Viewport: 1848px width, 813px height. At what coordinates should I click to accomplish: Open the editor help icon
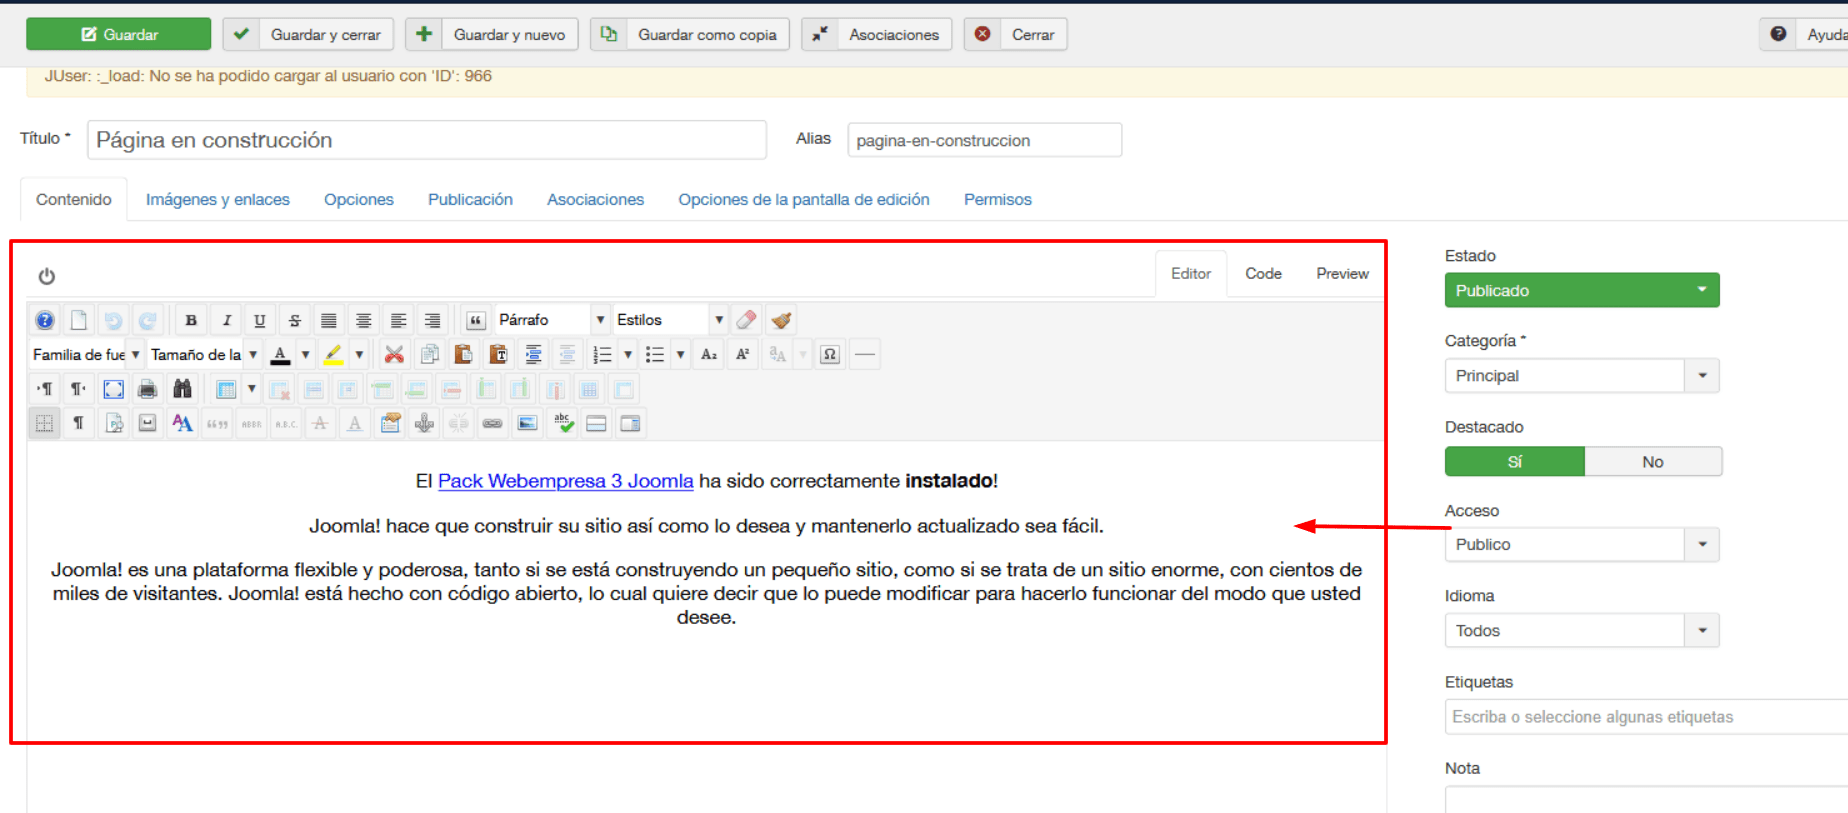tap(45, 320)
